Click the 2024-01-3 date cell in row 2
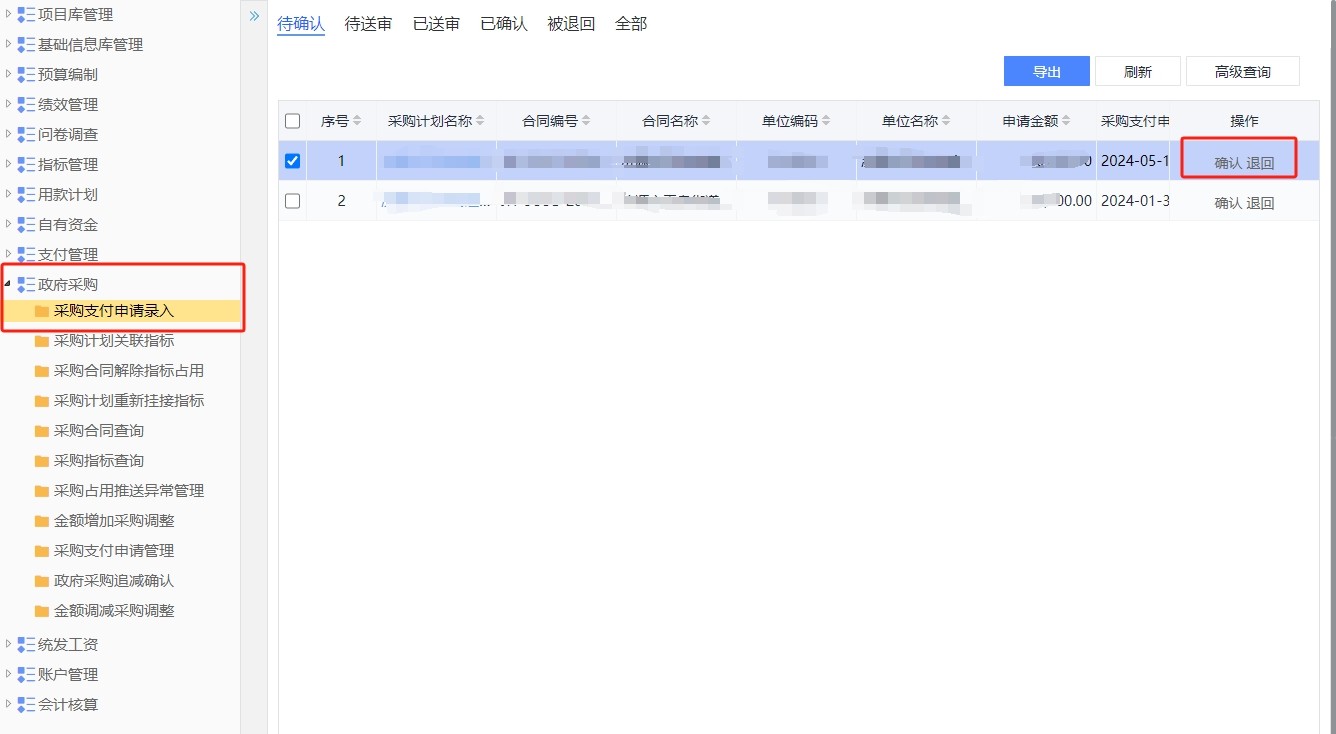1336x734 pixels. (1135, 201)
